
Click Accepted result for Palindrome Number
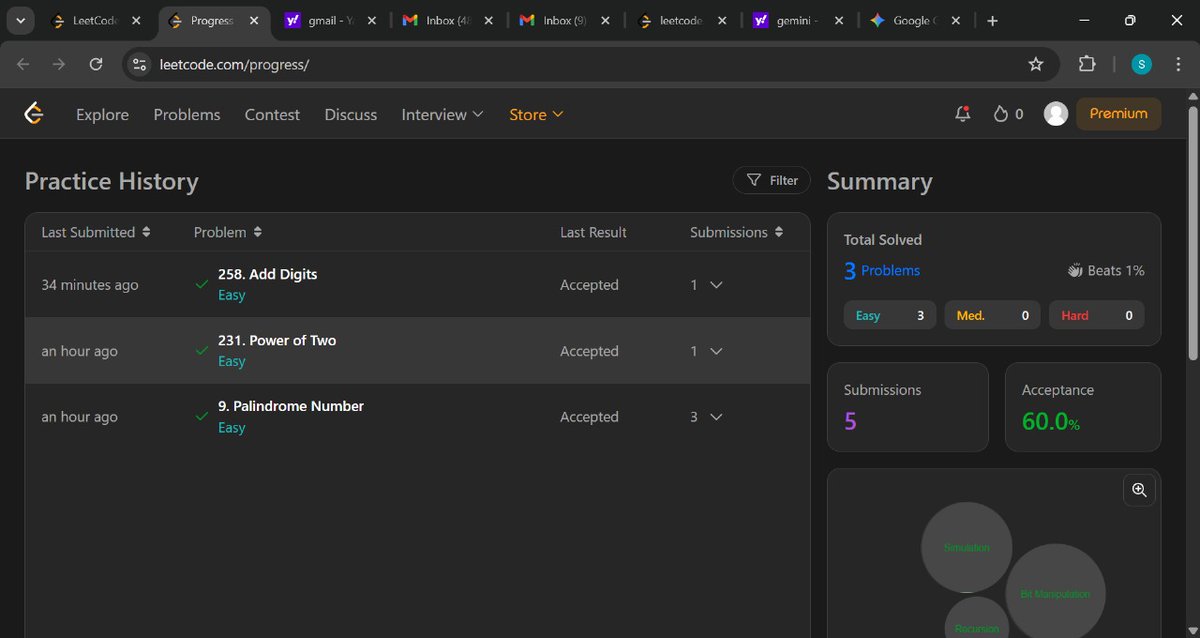589,417
